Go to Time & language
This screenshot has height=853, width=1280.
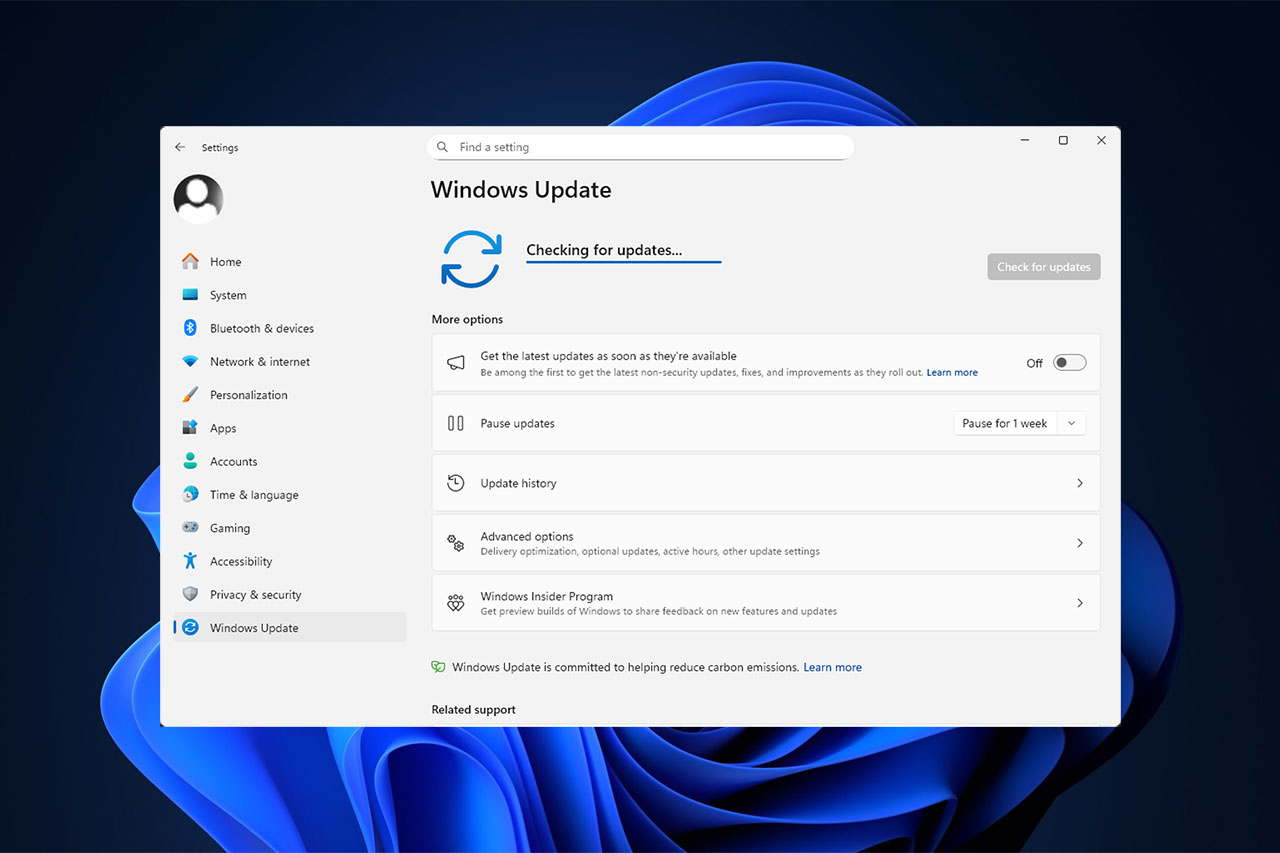coord(290,495)
